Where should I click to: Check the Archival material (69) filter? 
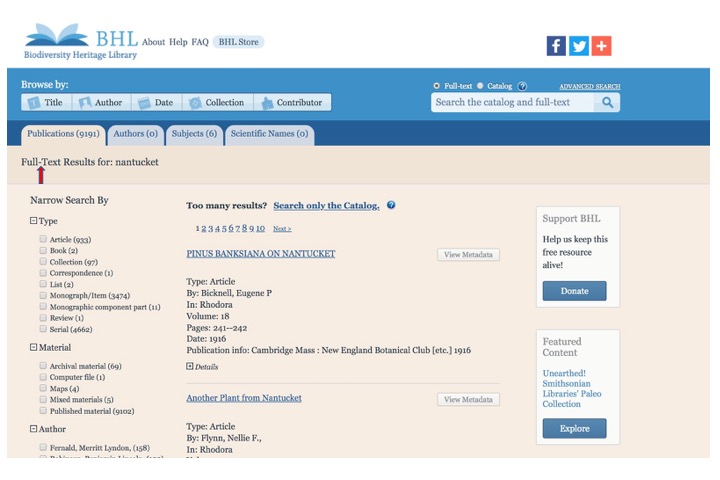pos(43,366)
